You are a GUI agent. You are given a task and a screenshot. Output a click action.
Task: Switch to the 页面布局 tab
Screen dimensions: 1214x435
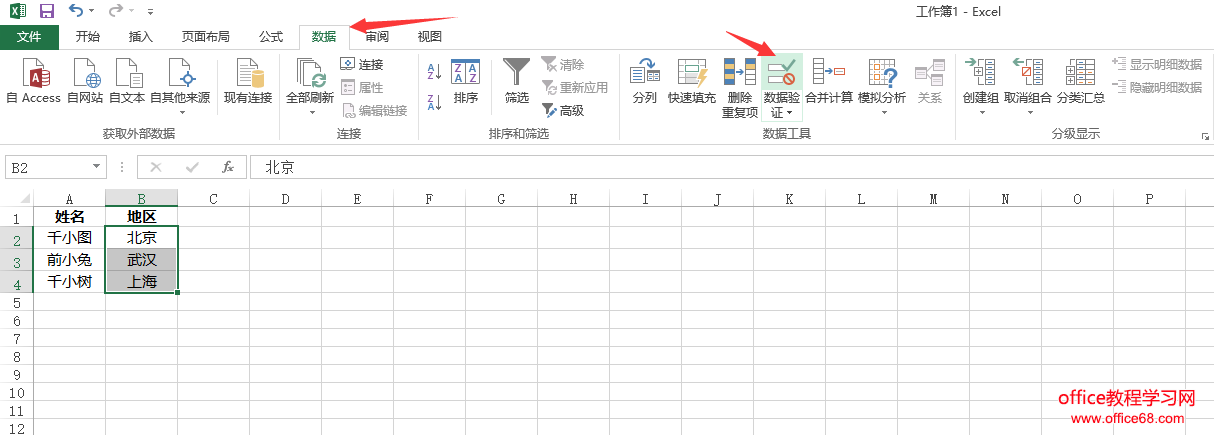tap(205, 37)
